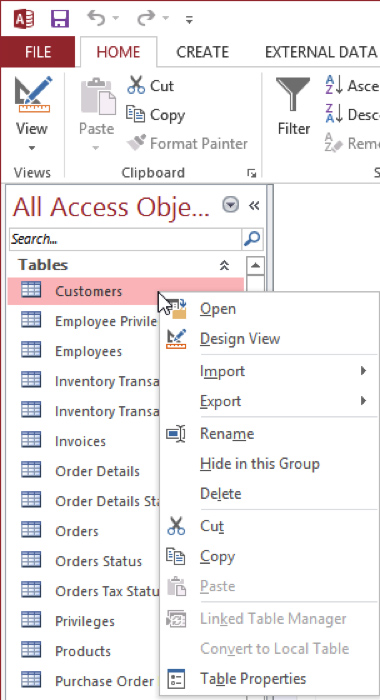Click the Access application icon

coord(24,19)
